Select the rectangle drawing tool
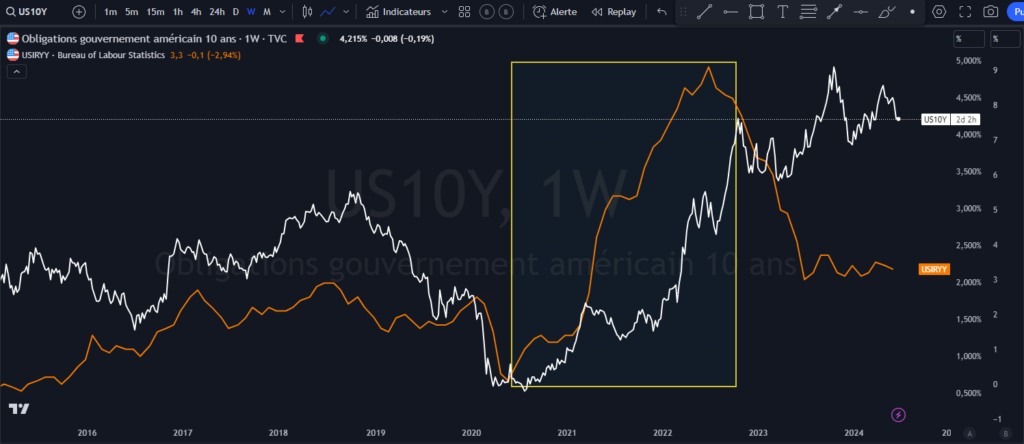The image size is (1024, 444). 756,12
